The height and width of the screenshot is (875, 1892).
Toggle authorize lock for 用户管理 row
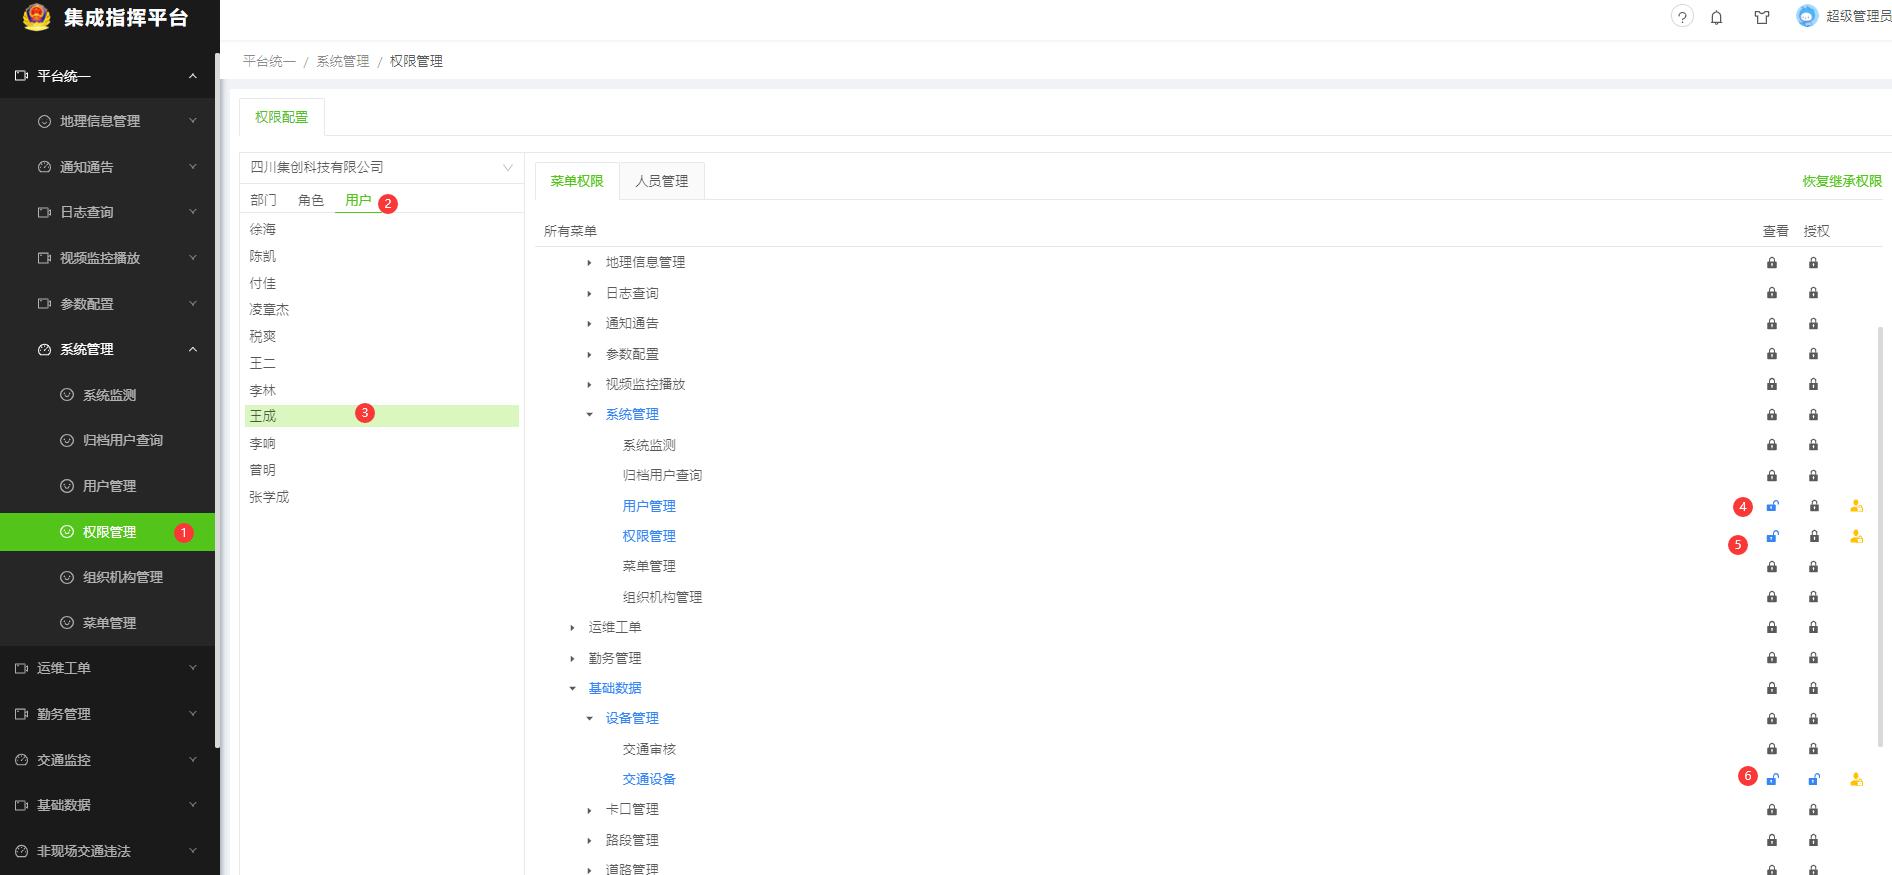click(1813, 506)
